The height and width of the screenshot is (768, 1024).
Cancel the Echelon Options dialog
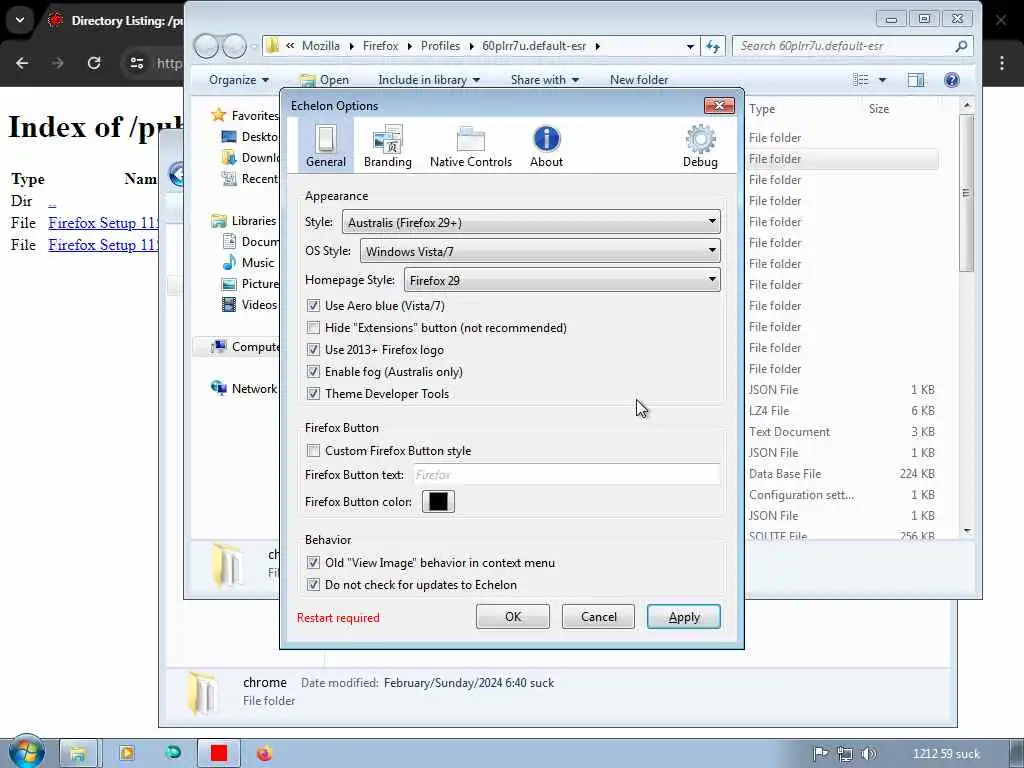[x=598, y=616]
